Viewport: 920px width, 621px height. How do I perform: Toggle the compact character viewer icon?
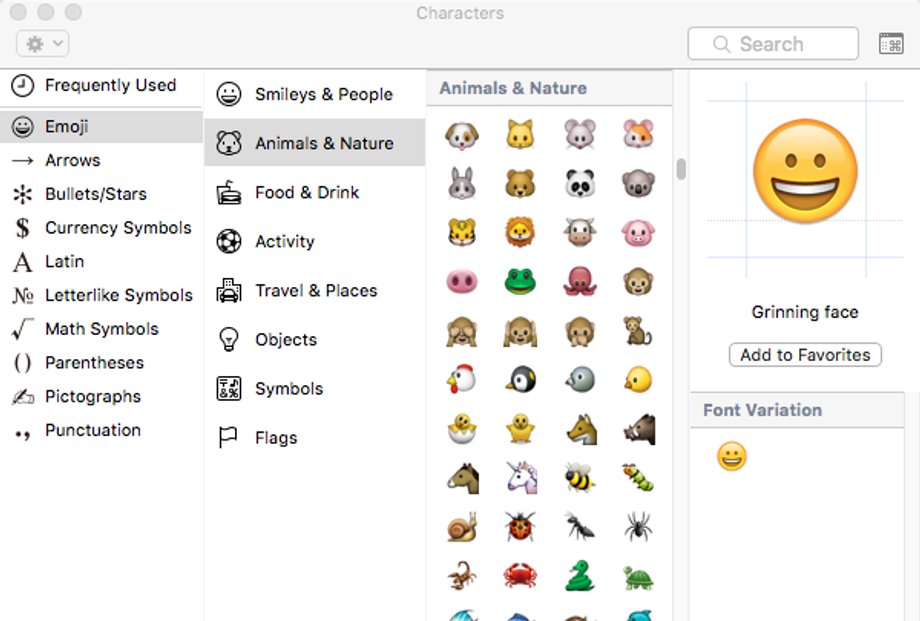(x=891, y=43)
